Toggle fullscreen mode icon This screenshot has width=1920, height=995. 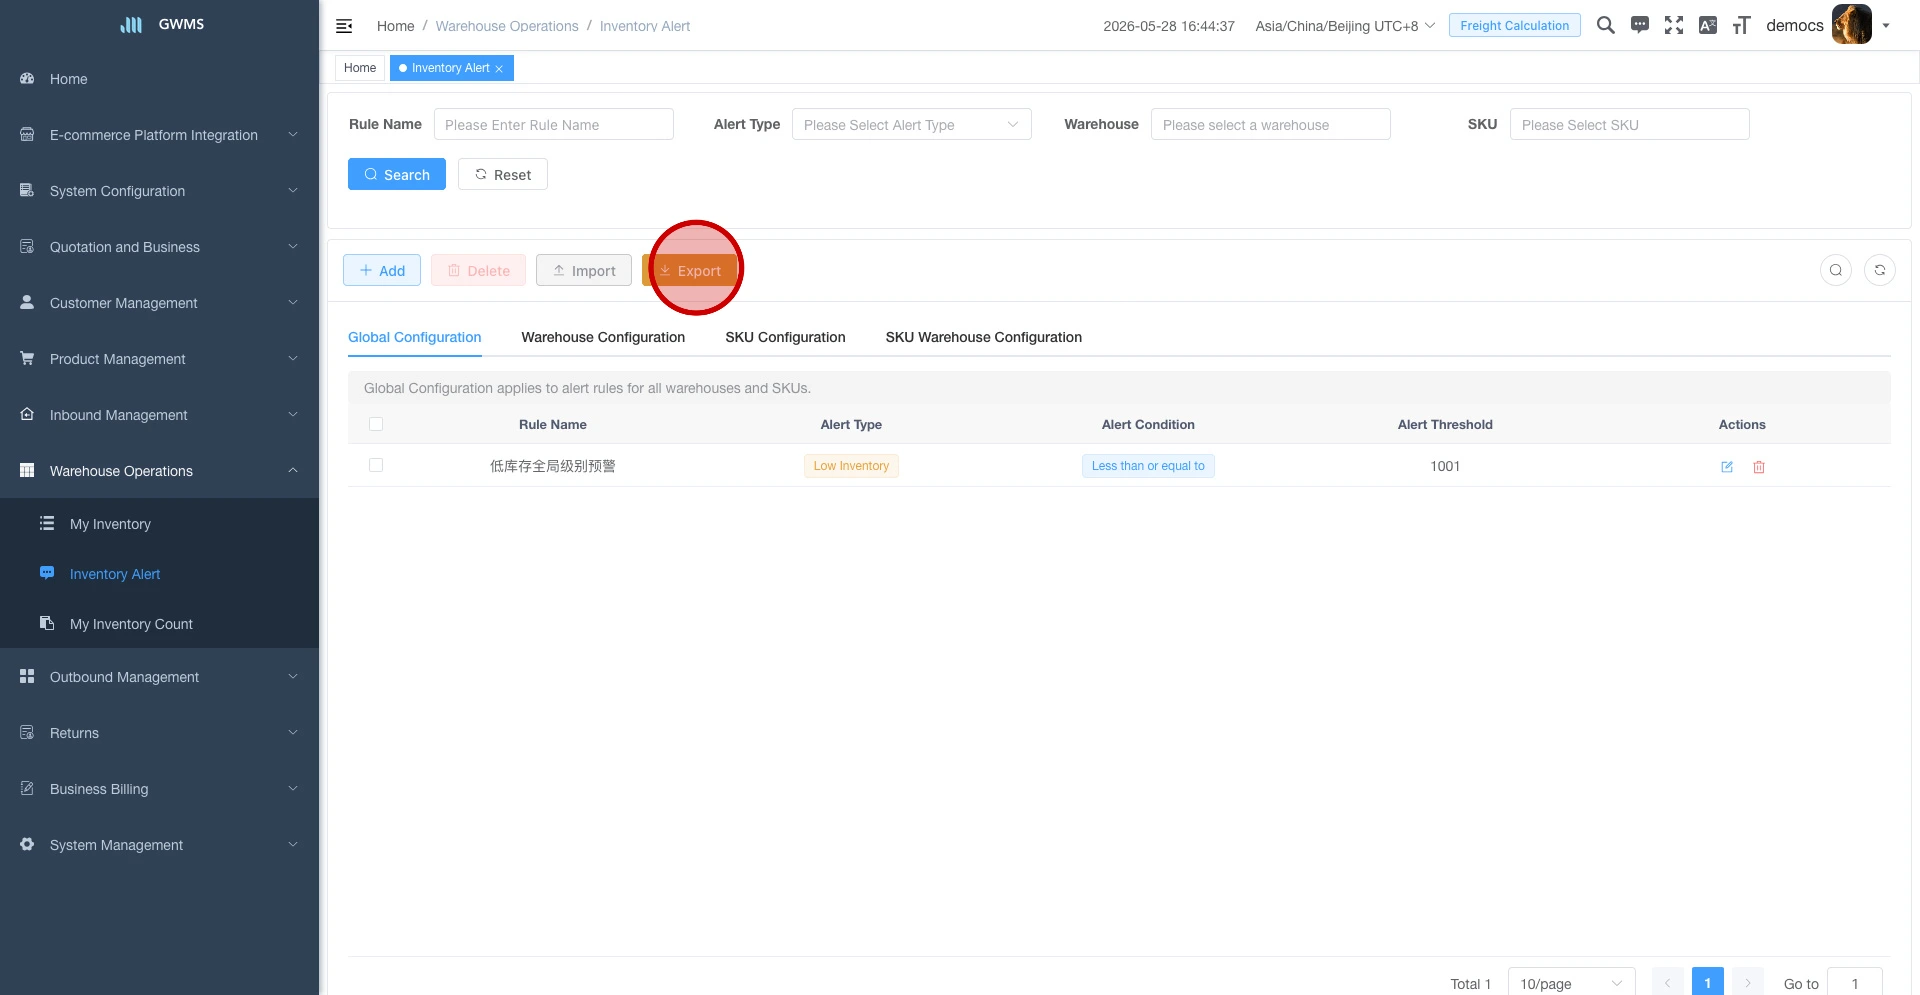pyautogui.click(x=1674, y=25)
